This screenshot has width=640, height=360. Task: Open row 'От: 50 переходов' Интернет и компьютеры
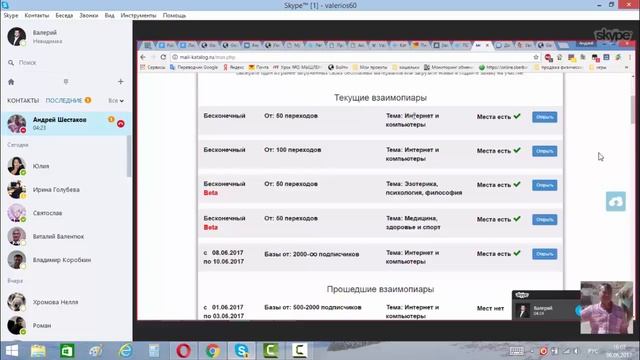pos(544,117)
